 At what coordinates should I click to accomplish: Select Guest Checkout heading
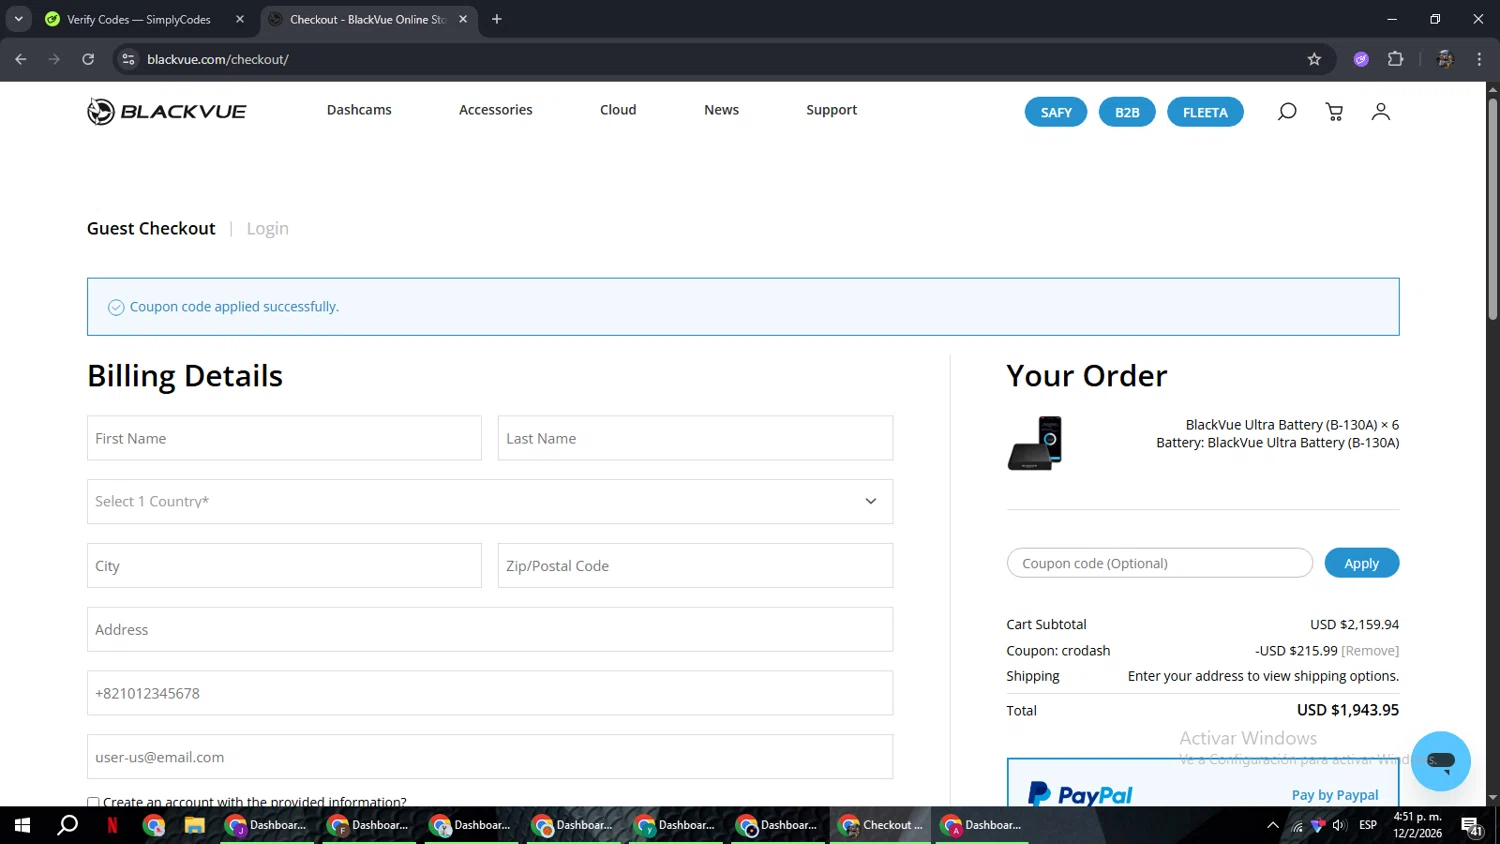tap(151, 228)
